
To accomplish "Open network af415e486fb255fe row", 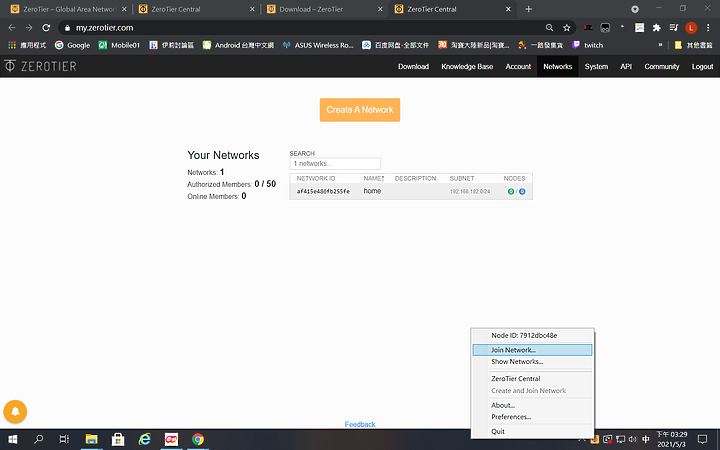I will [x=411, y=191].
